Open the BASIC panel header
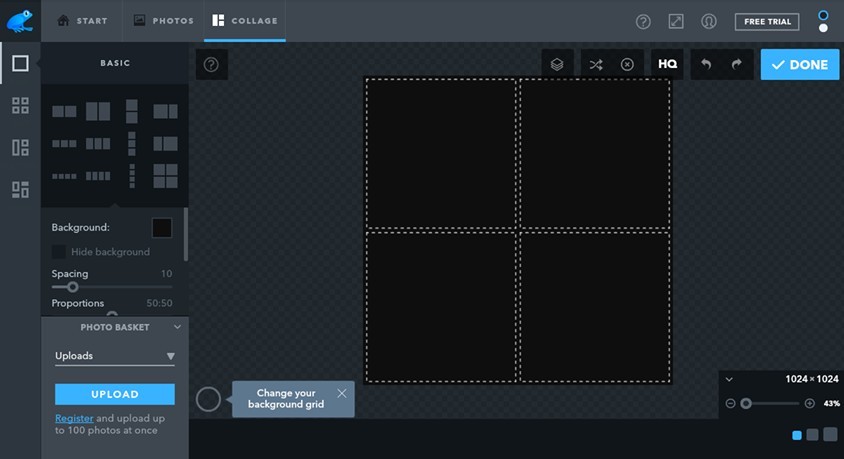The image size is (844, 459). (115, 63)
